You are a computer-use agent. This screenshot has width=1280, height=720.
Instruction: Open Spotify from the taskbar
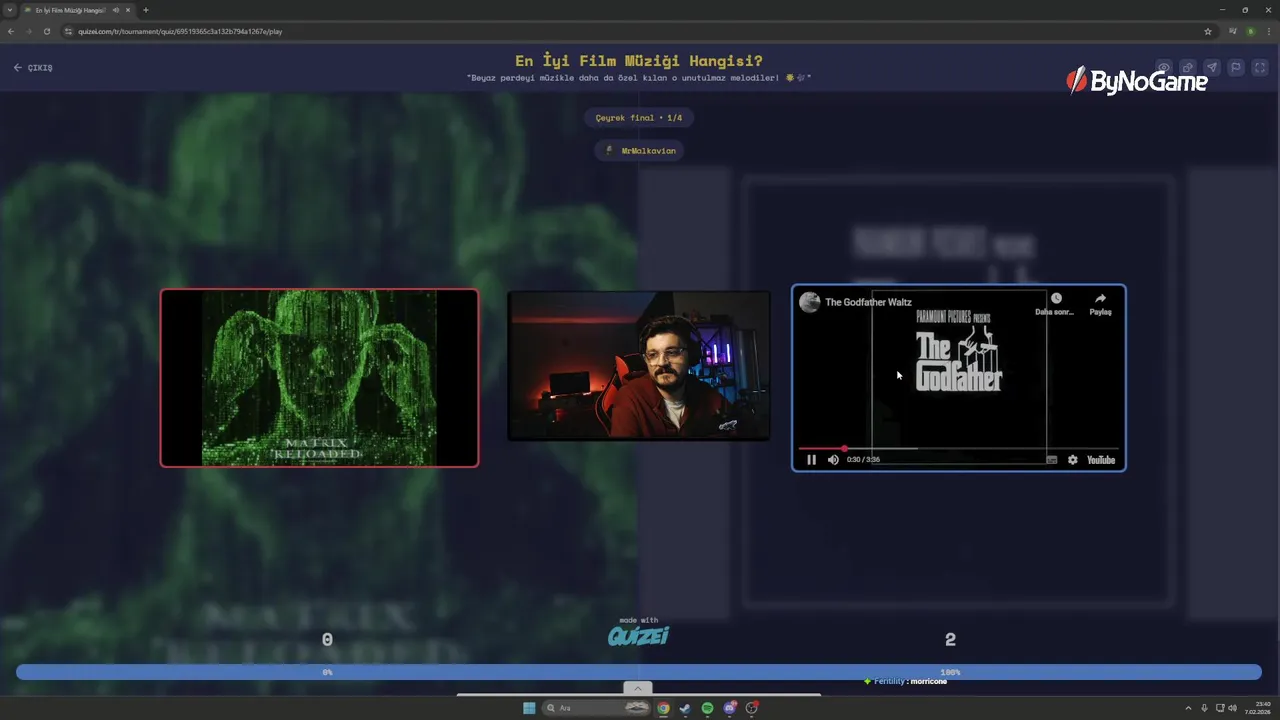[707, 708]
